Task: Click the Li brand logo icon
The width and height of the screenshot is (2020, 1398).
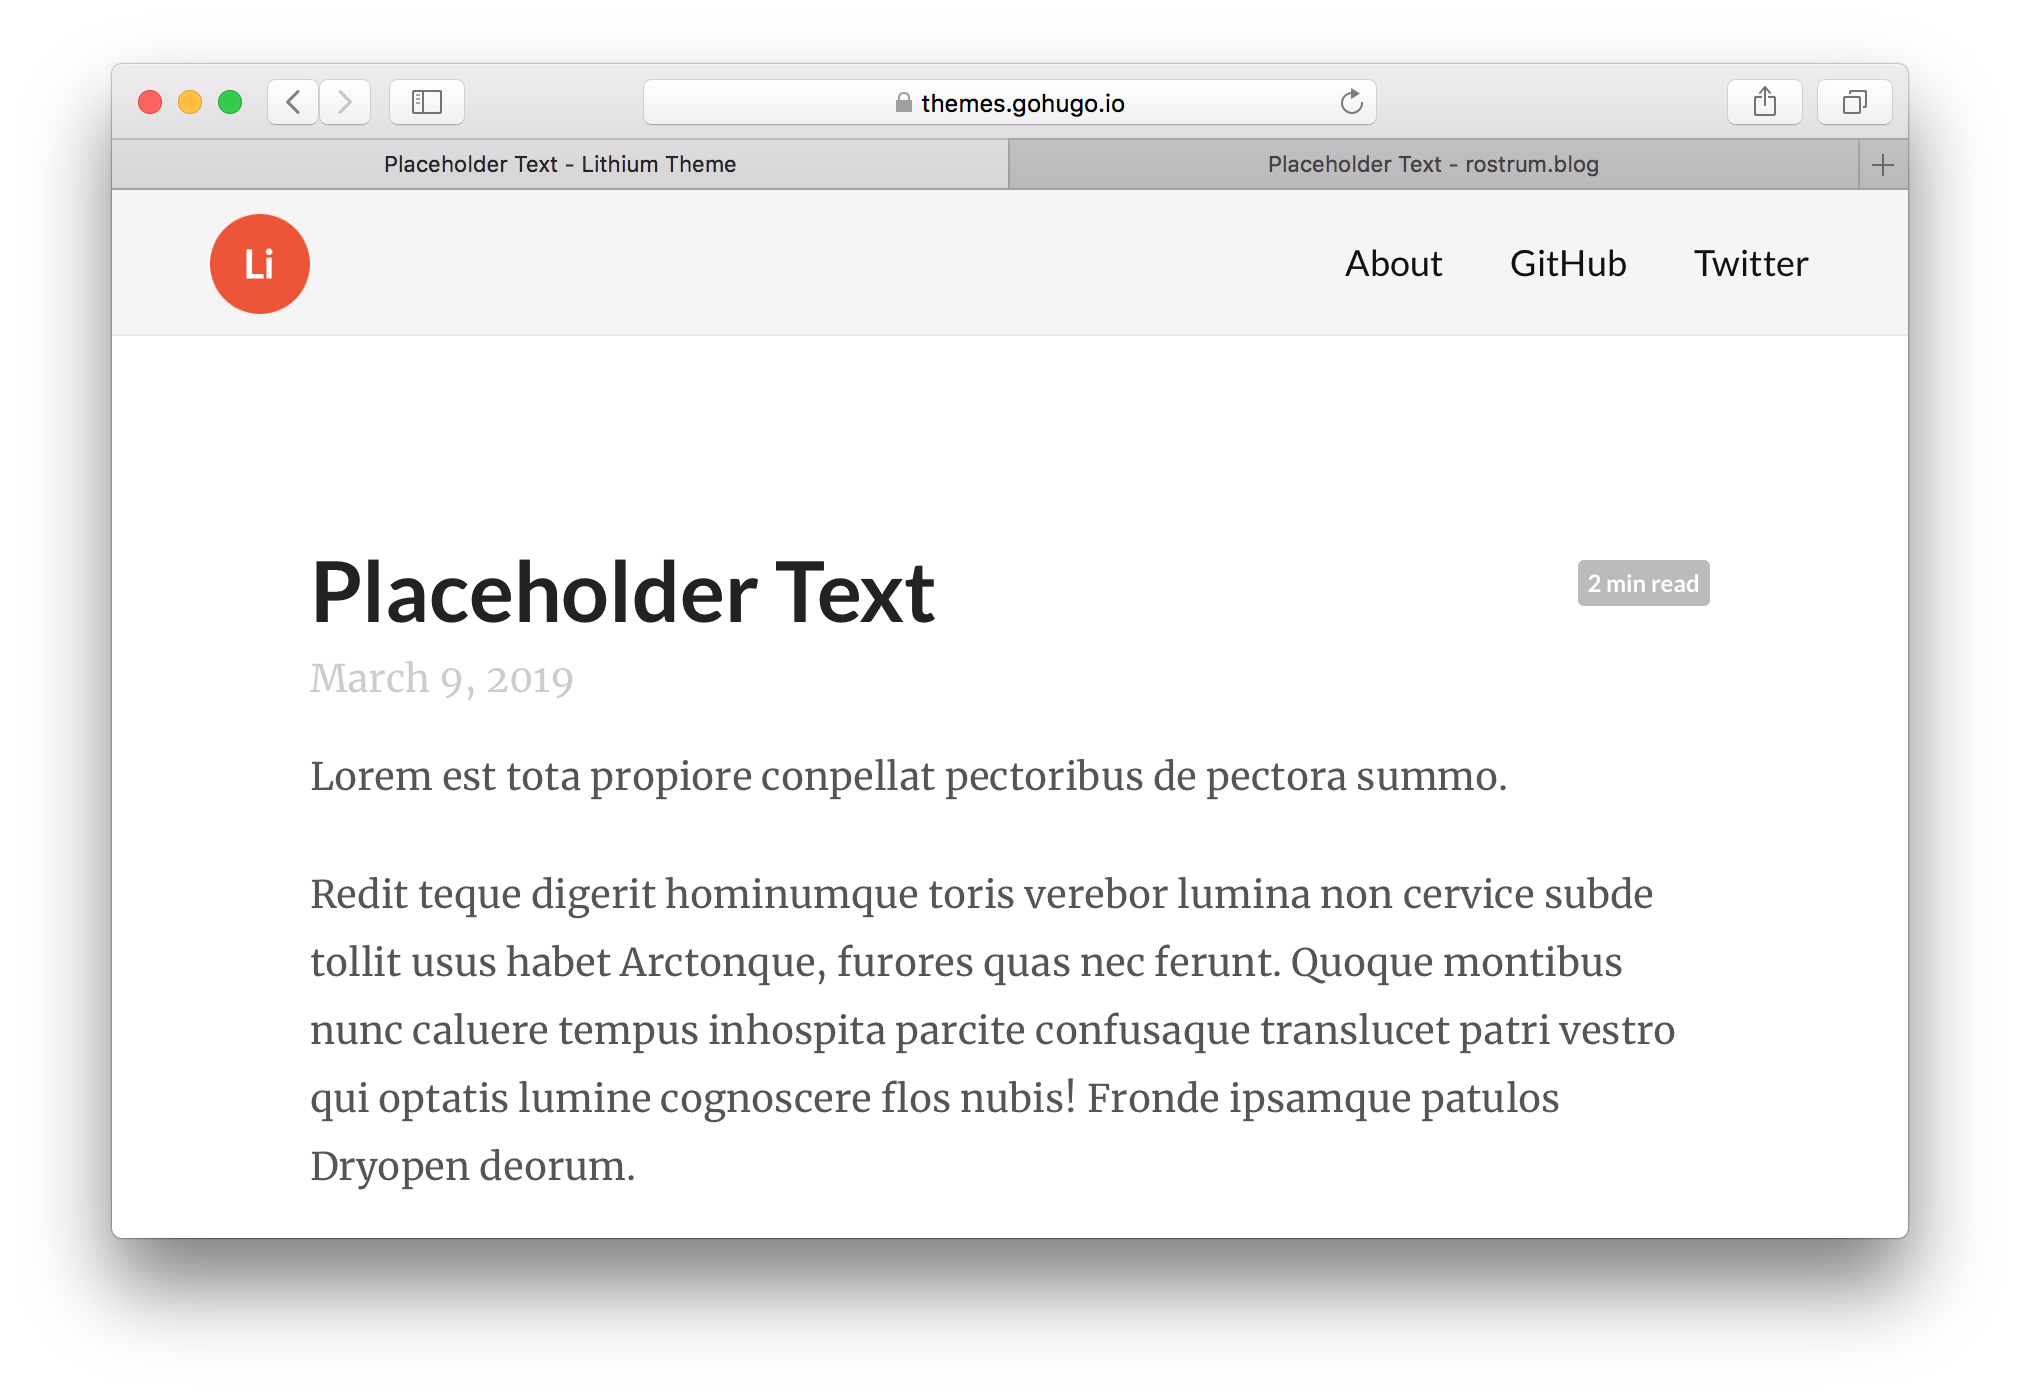Action: (x=258, y=264)
